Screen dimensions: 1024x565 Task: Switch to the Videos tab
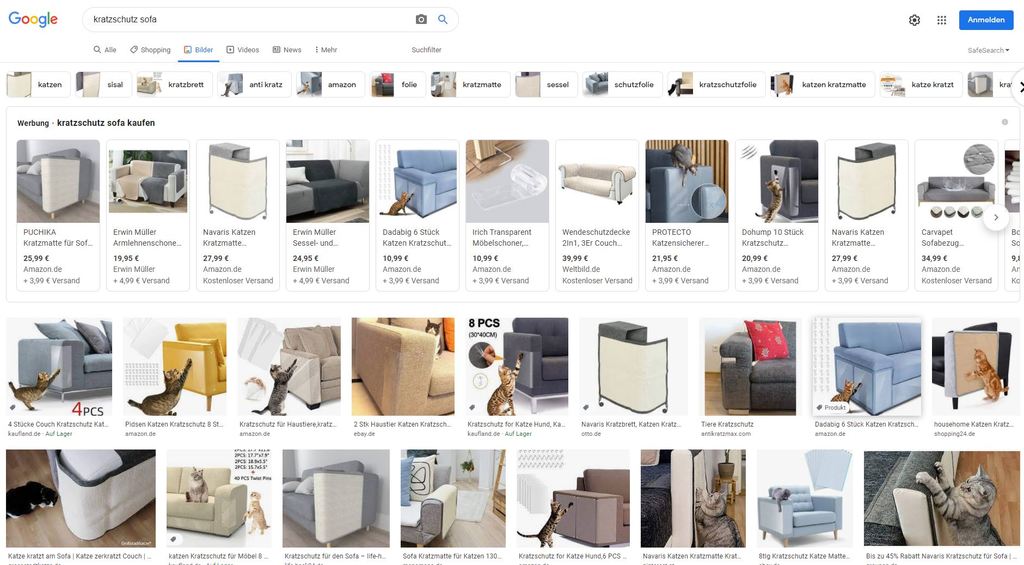[x=243, y=50]
